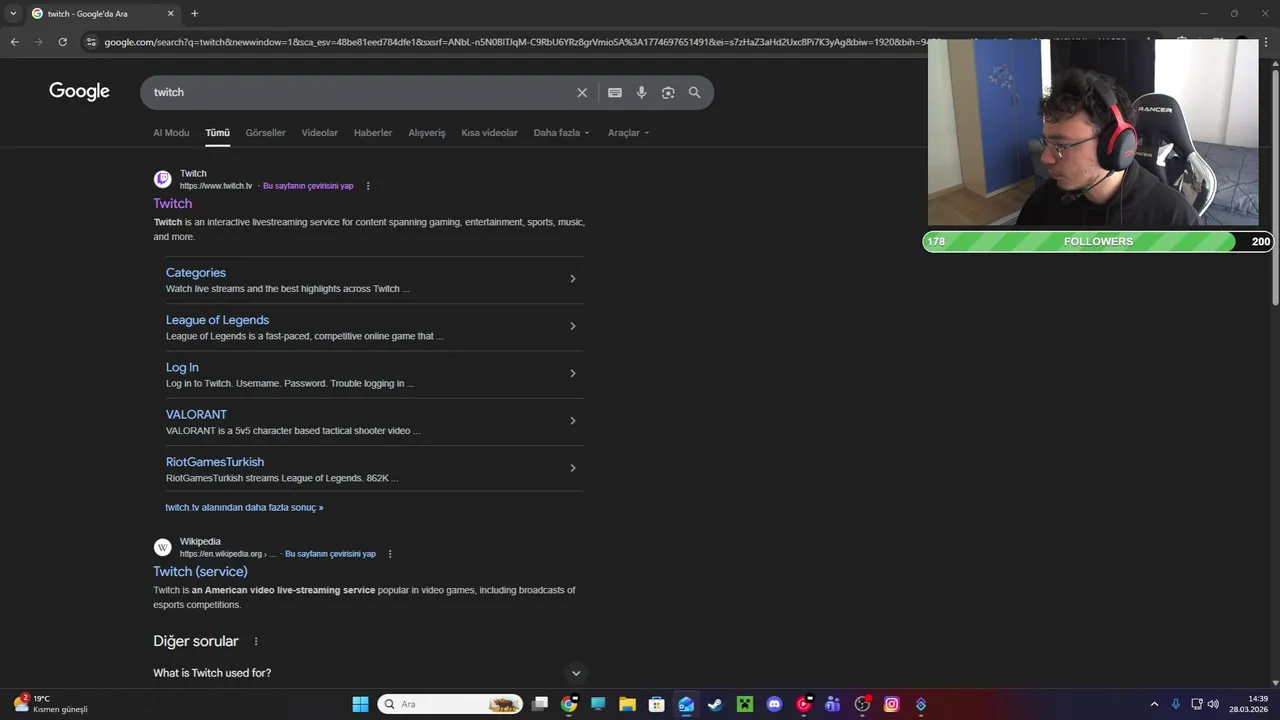Click the Twitch favicon in first result

pyautogui.click(x=162, y=179)
